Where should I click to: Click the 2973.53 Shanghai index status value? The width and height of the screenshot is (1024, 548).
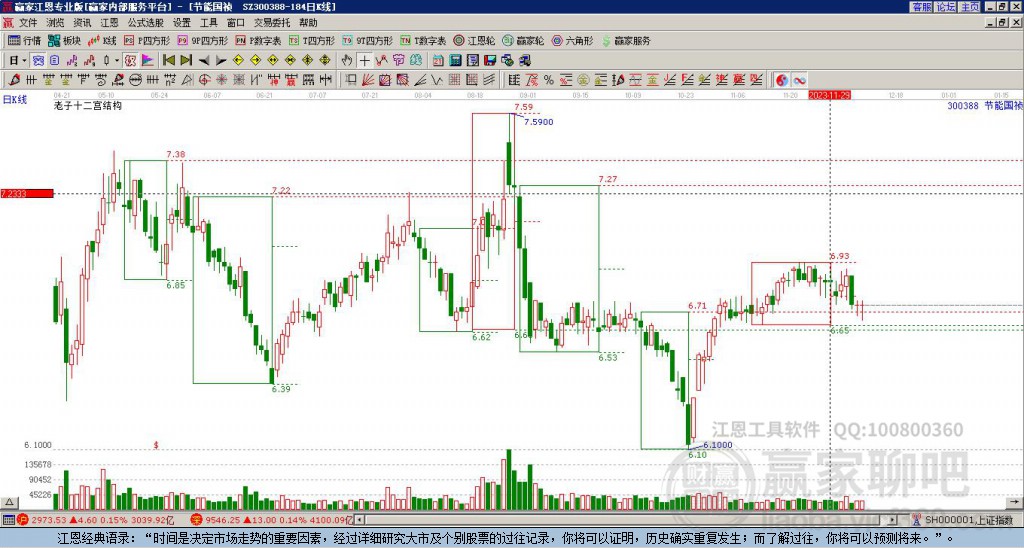48,520
